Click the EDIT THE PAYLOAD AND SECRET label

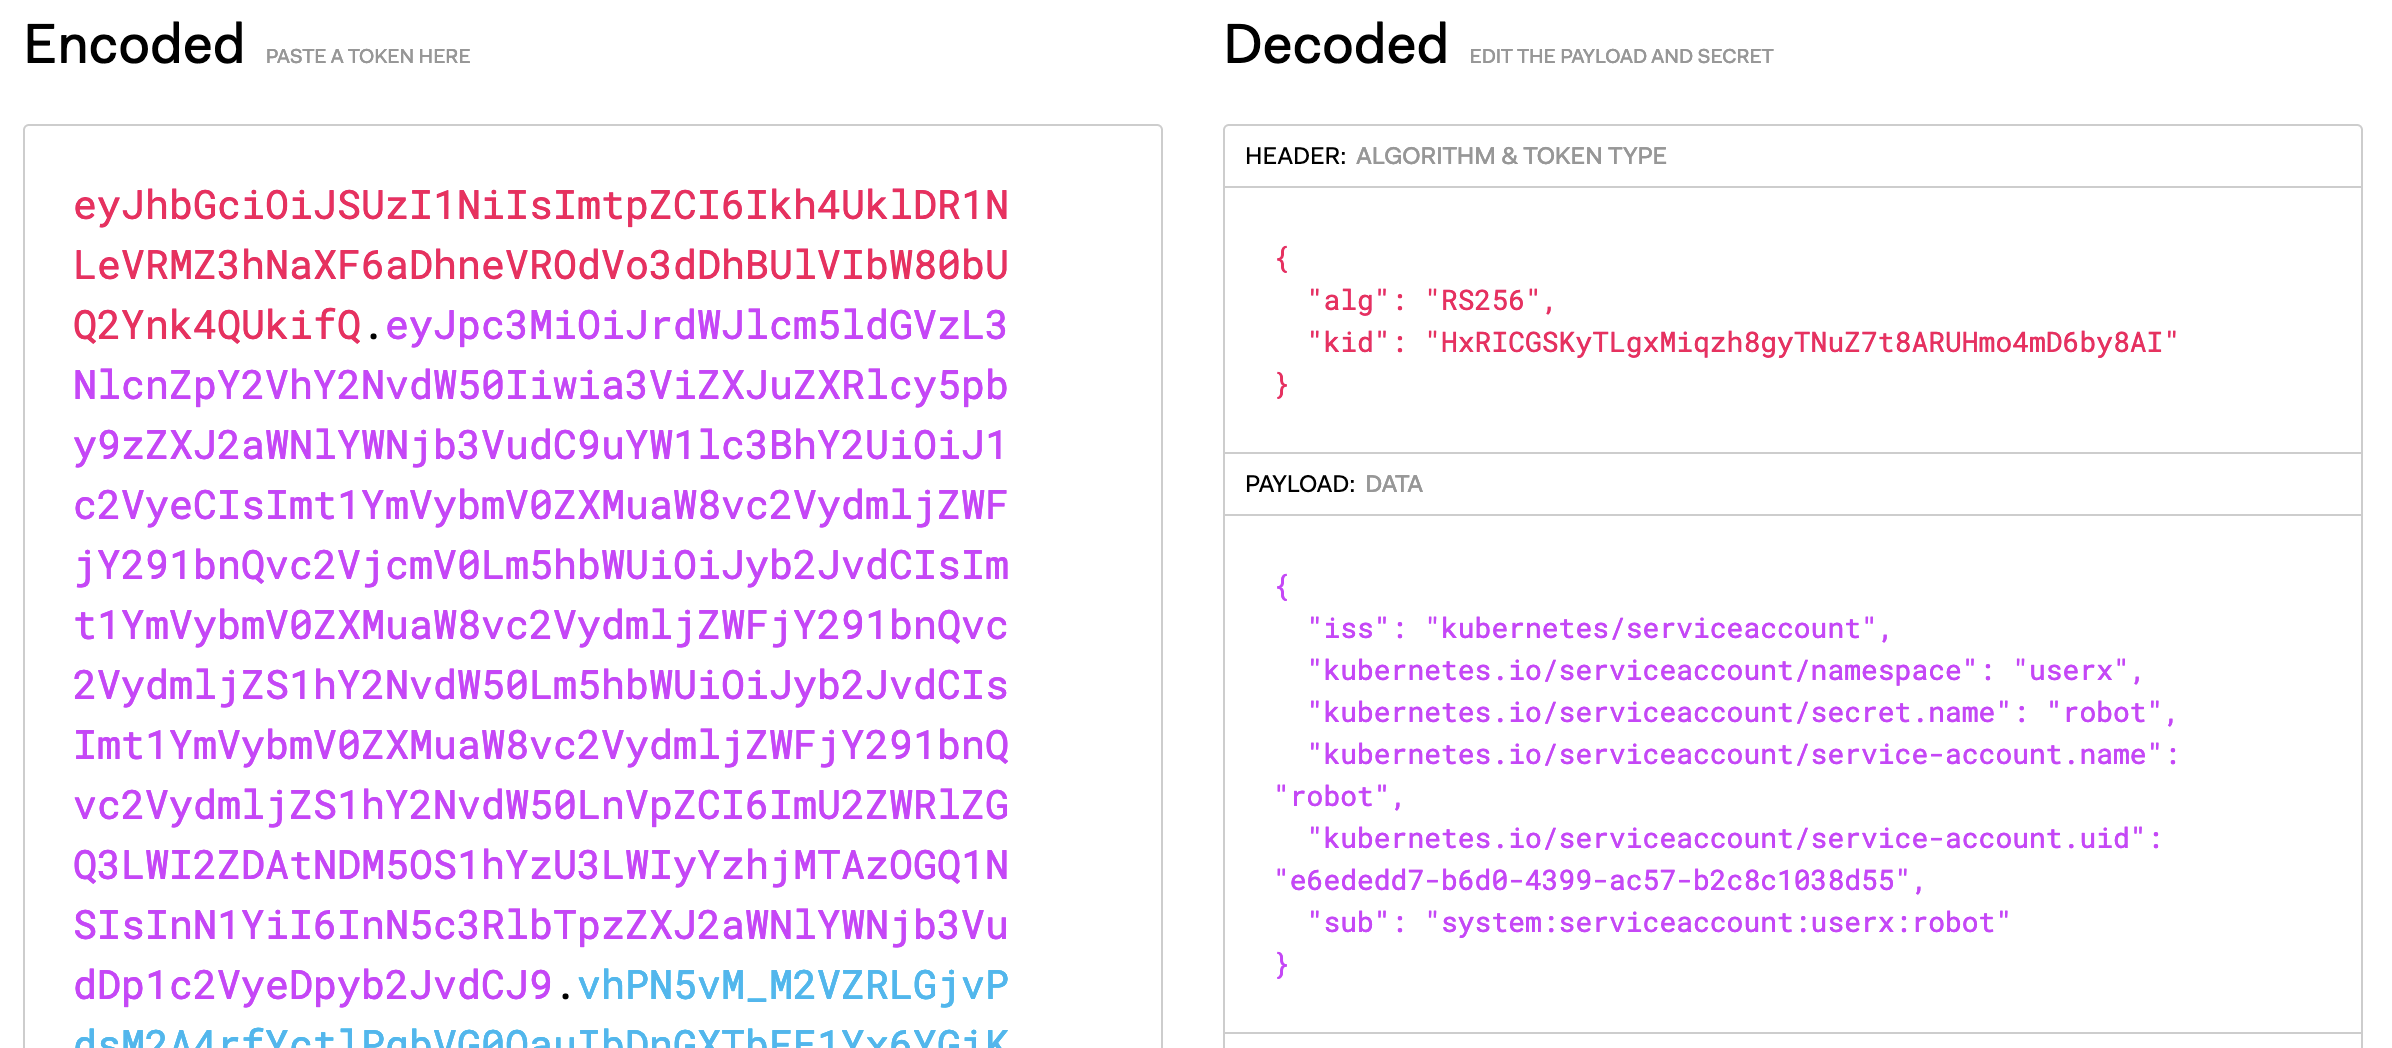tap(1621, 57)
